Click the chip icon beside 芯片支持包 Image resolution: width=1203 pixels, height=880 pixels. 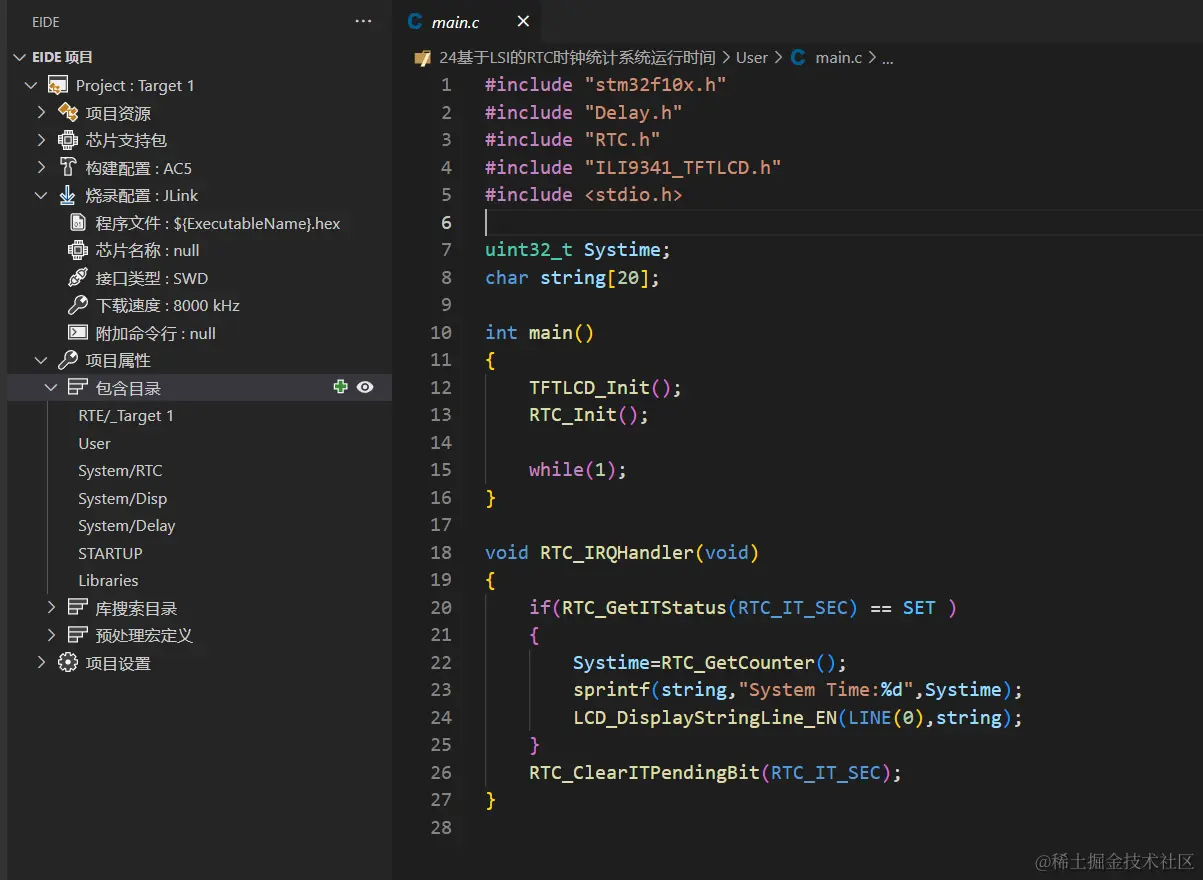68,141
